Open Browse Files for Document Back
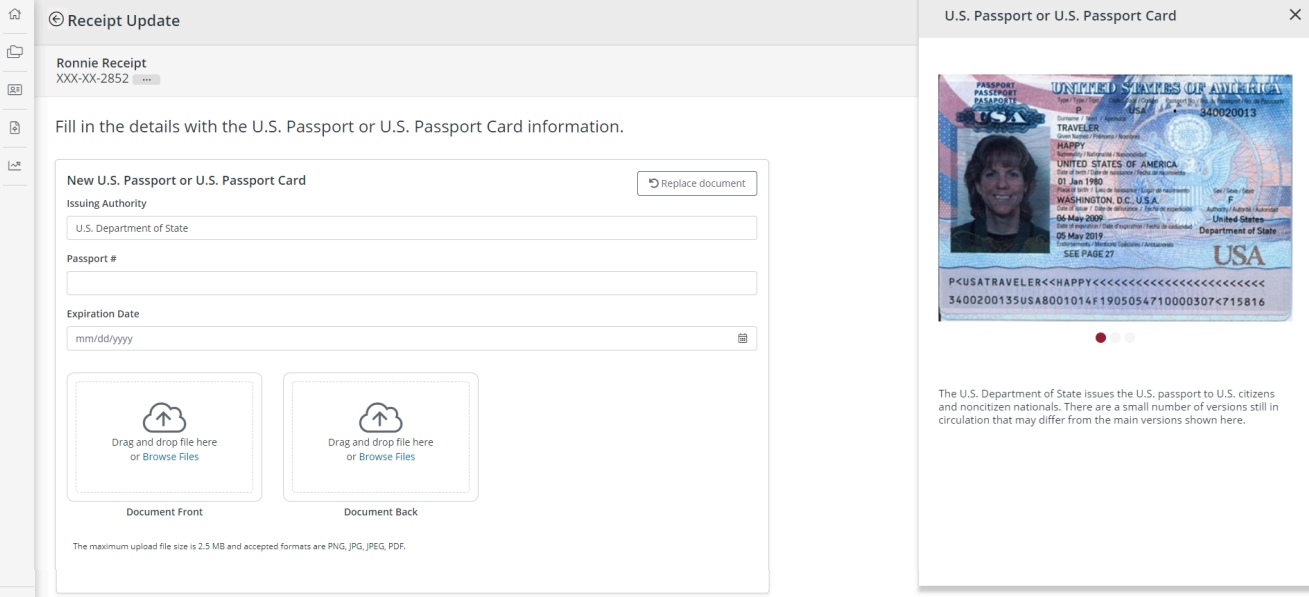The image size is (1309, 597). coord(387,456)
